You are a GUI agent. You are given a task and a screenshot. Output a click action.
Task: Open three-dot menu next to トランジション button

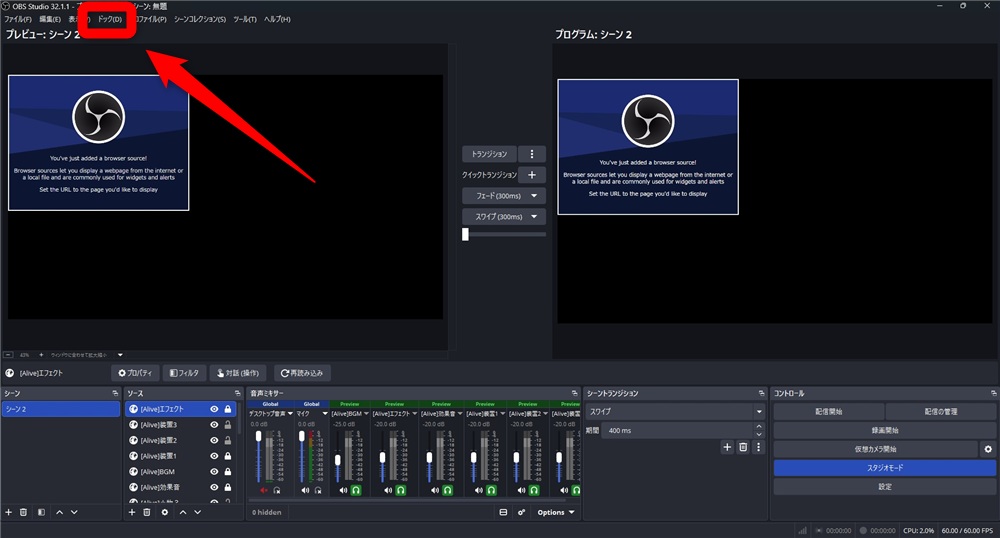532,154
